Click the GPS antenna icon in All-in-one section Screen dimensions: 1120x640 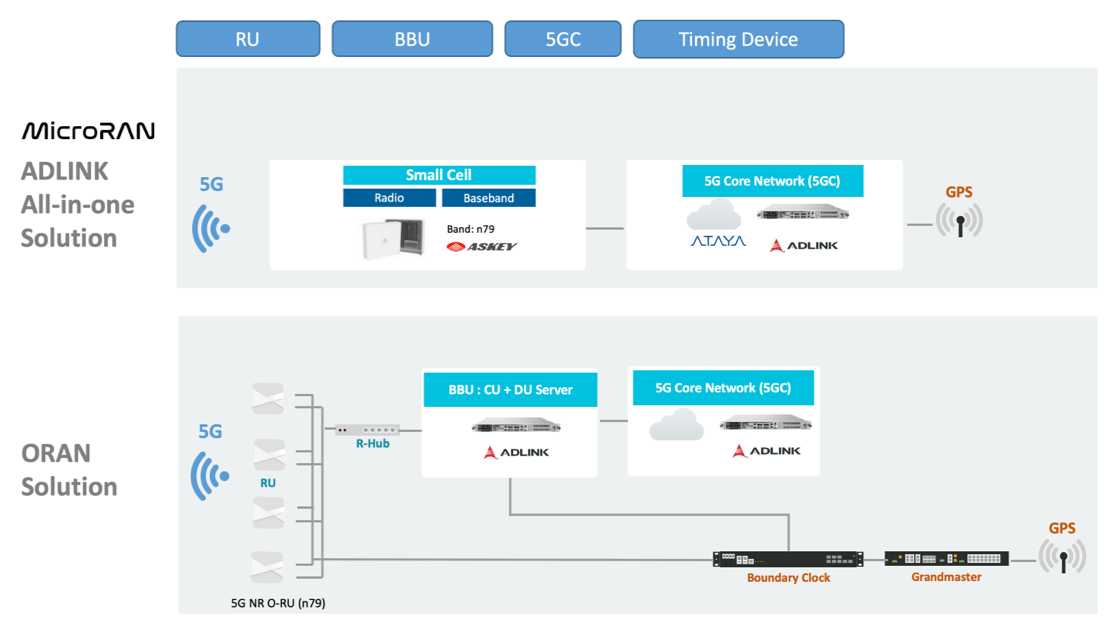(960, 221)
